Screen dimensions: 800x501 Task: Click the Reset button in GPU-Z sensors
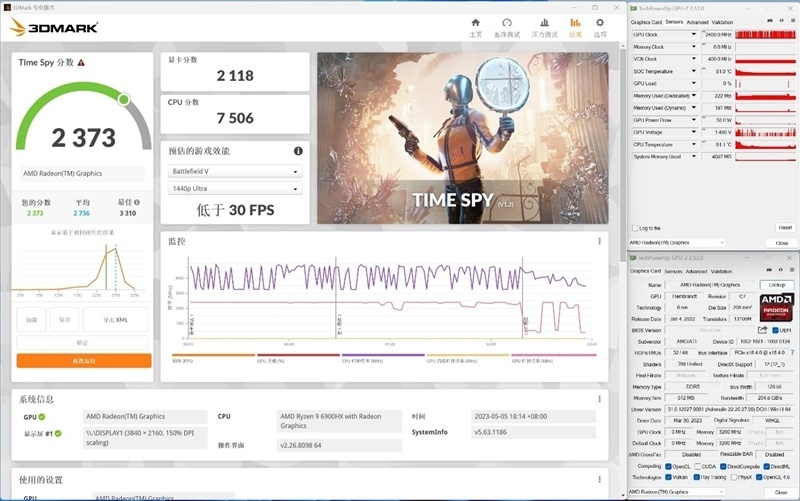tap(784, 228)
